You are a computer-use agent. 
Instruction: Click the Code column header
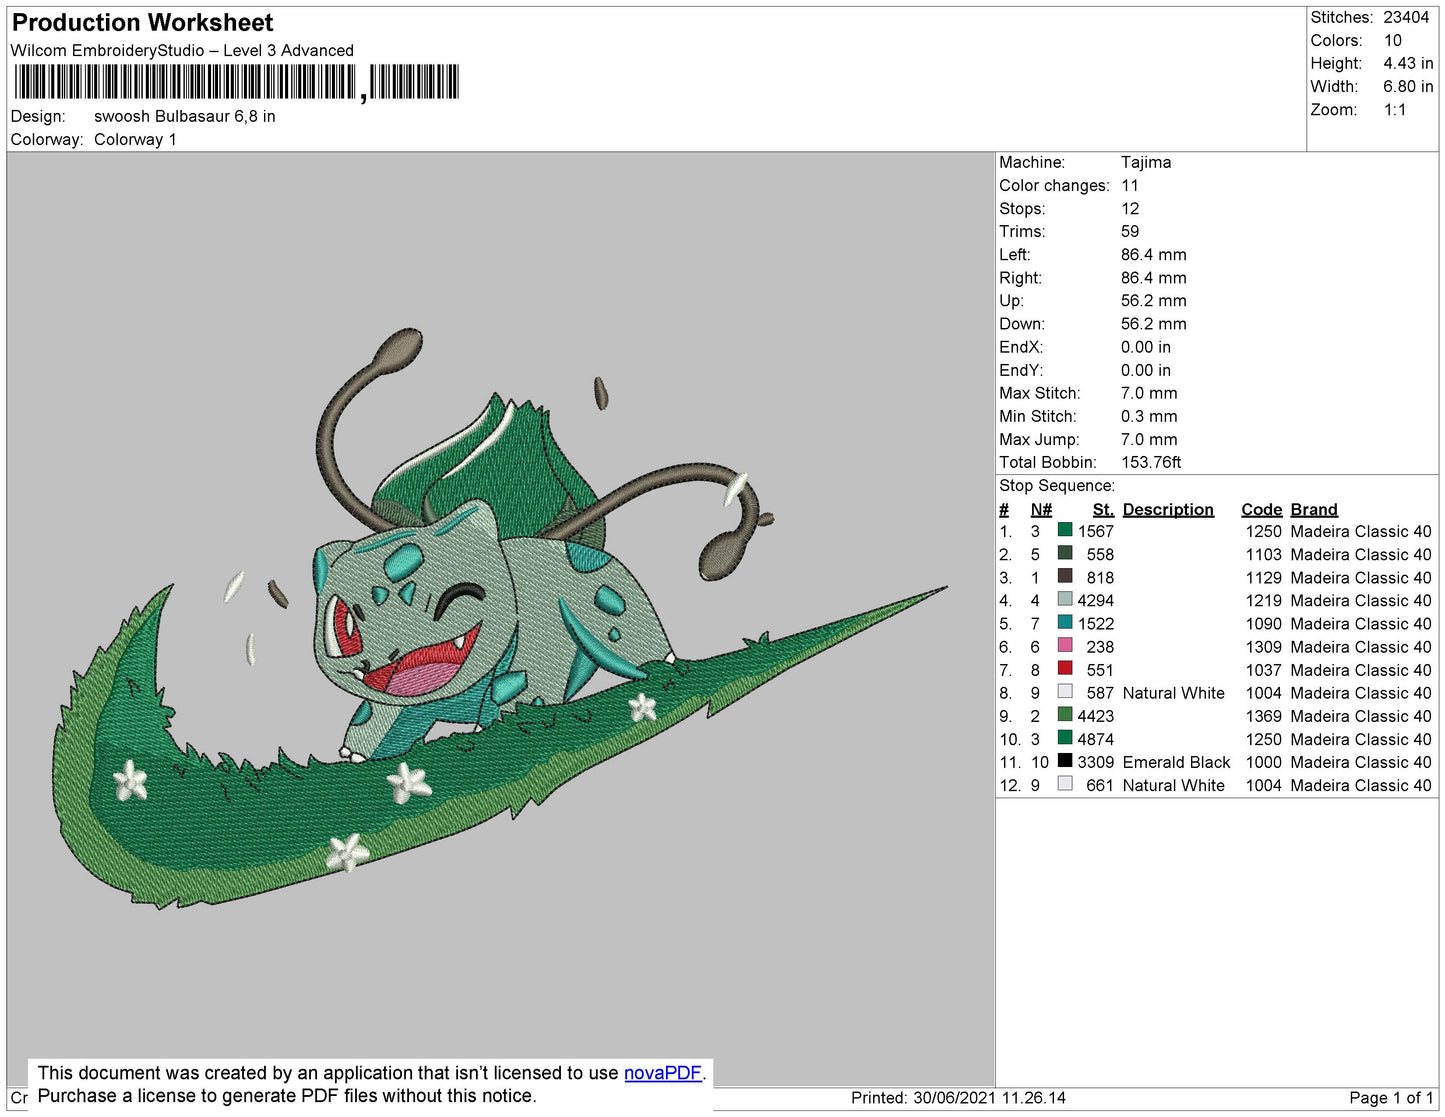pos(1261,509)
